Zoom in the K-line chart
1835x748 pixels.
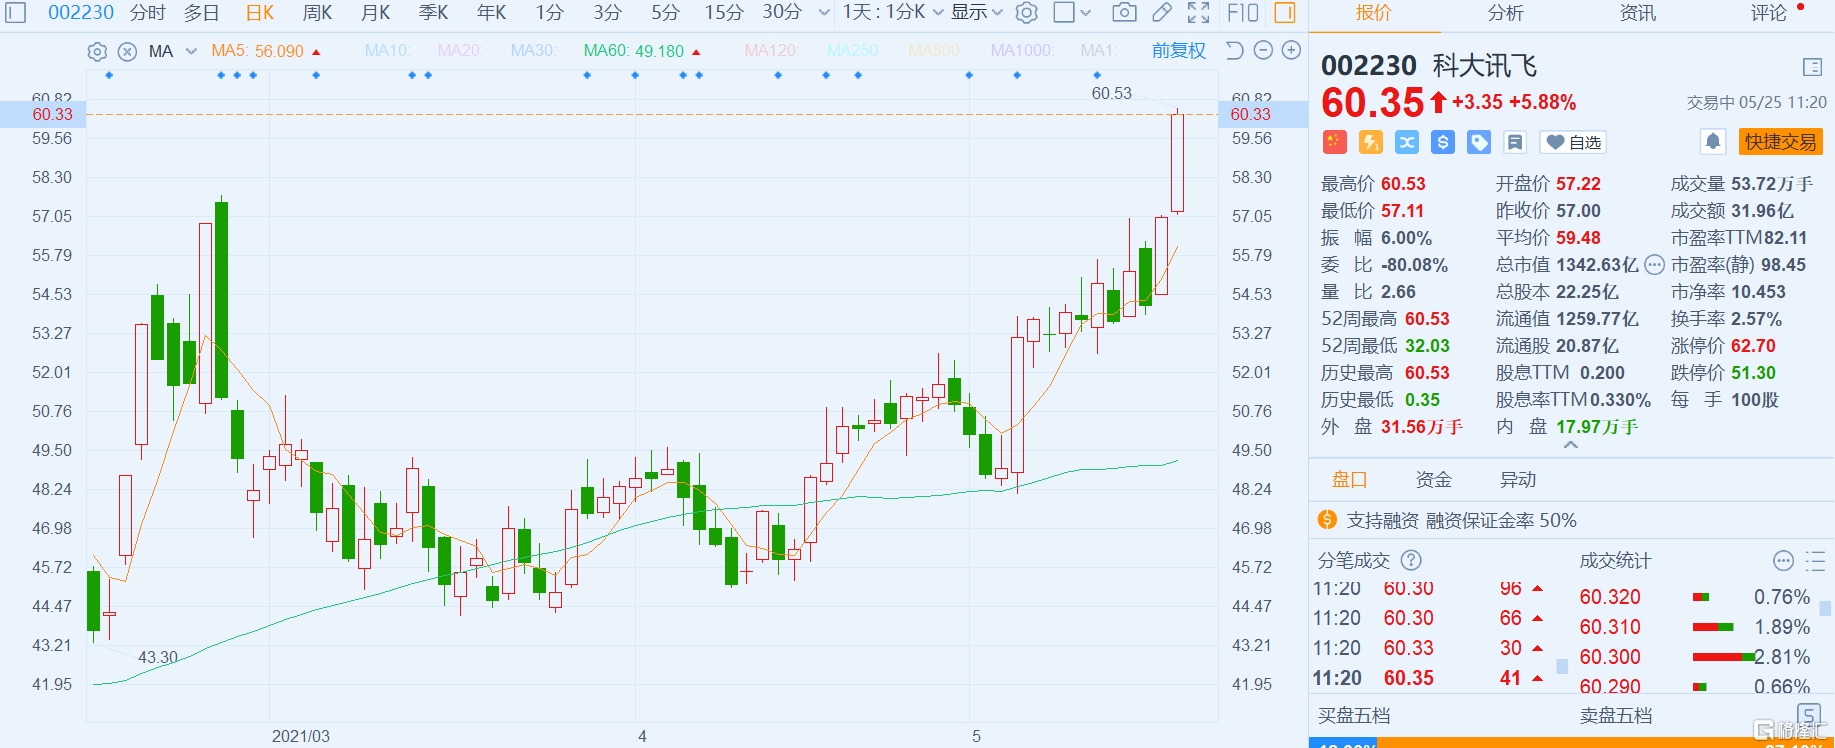pyautogui.click(x=1291, y=50)
